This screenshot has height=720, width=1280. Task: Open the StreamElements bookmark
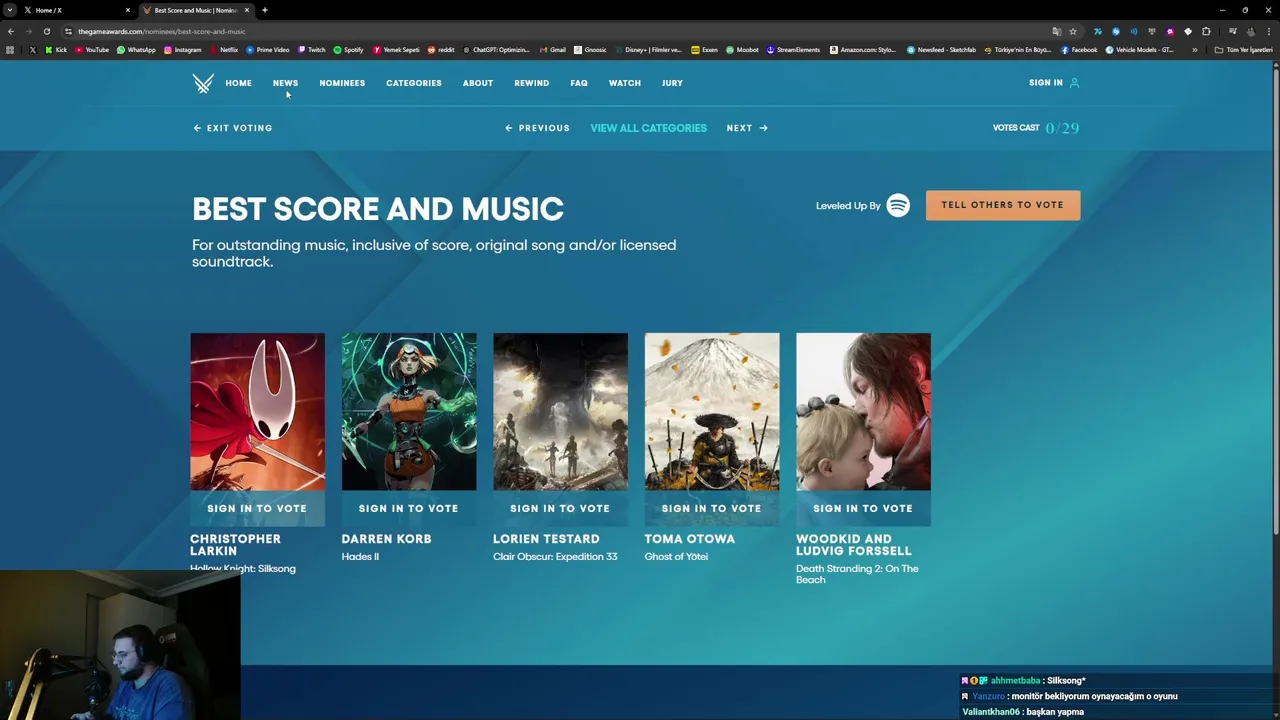click(793, 50)
